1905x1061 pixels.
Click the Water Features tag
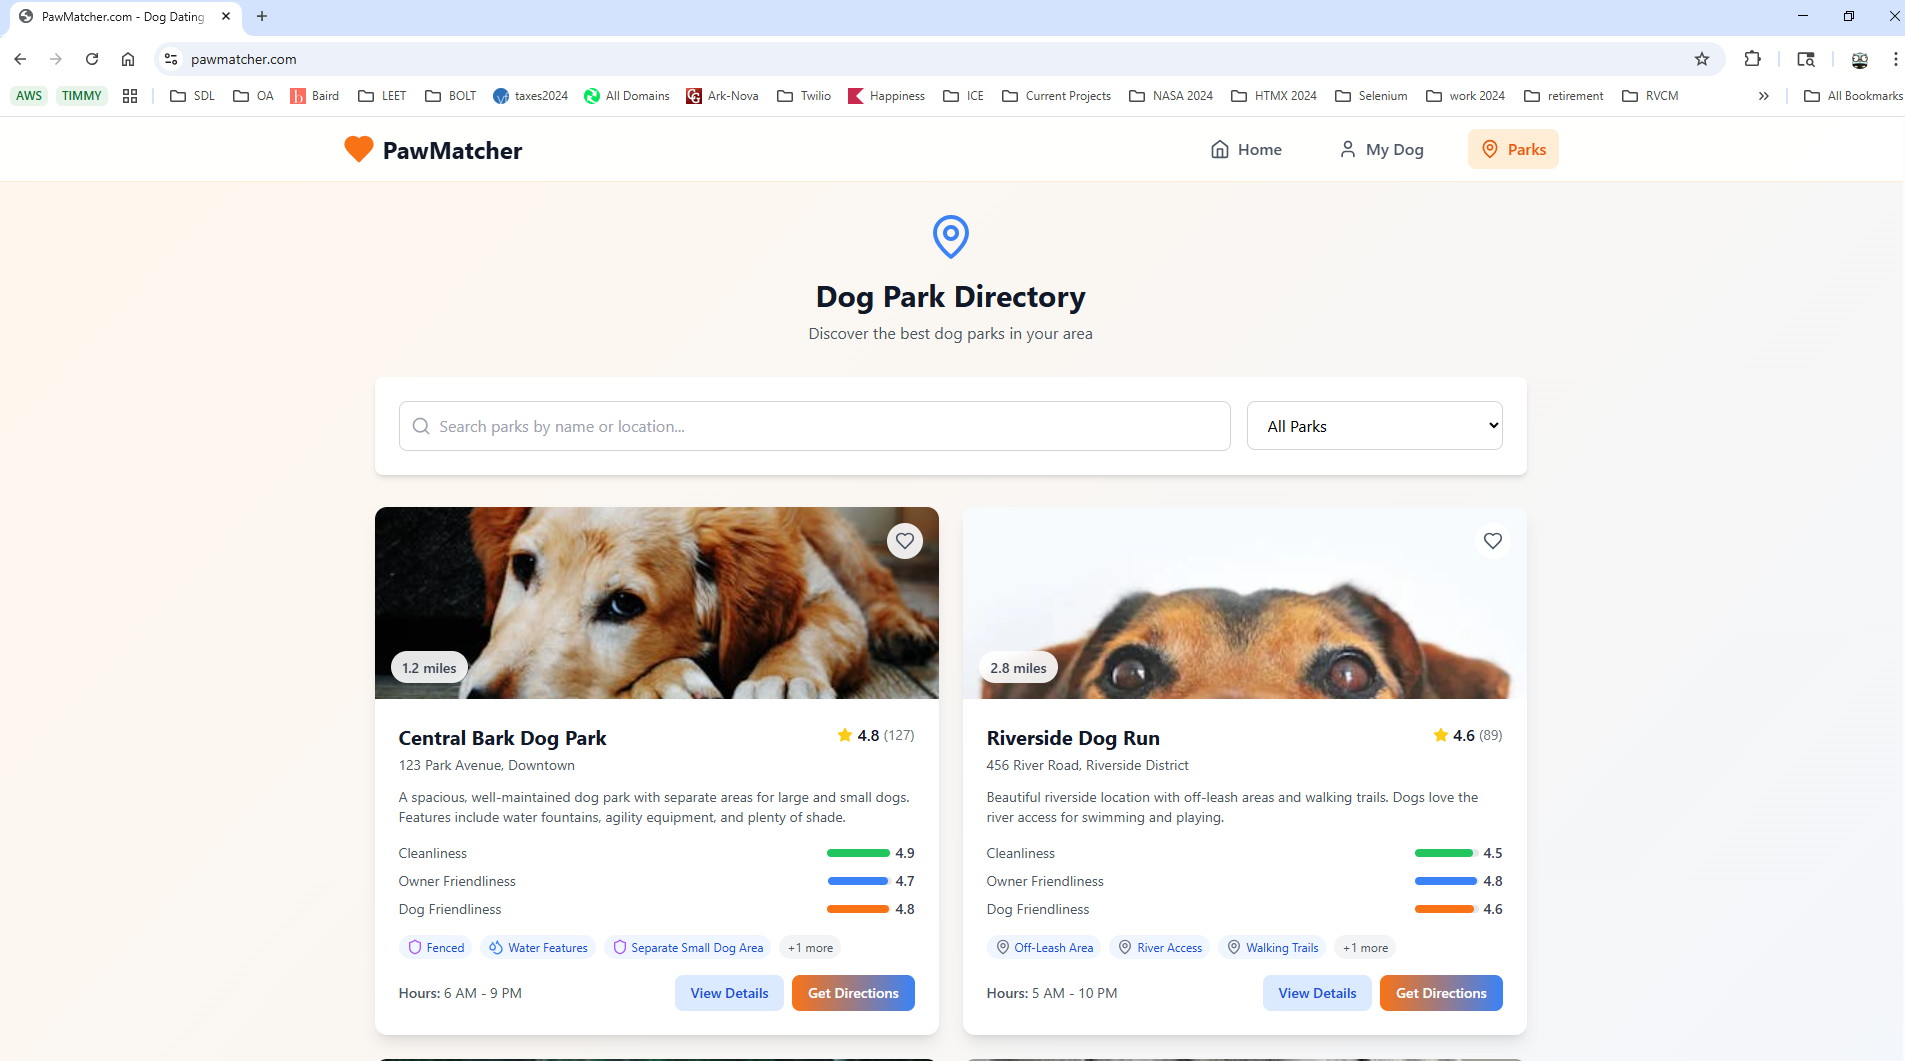pyautogui.click(x=538, y=948)
